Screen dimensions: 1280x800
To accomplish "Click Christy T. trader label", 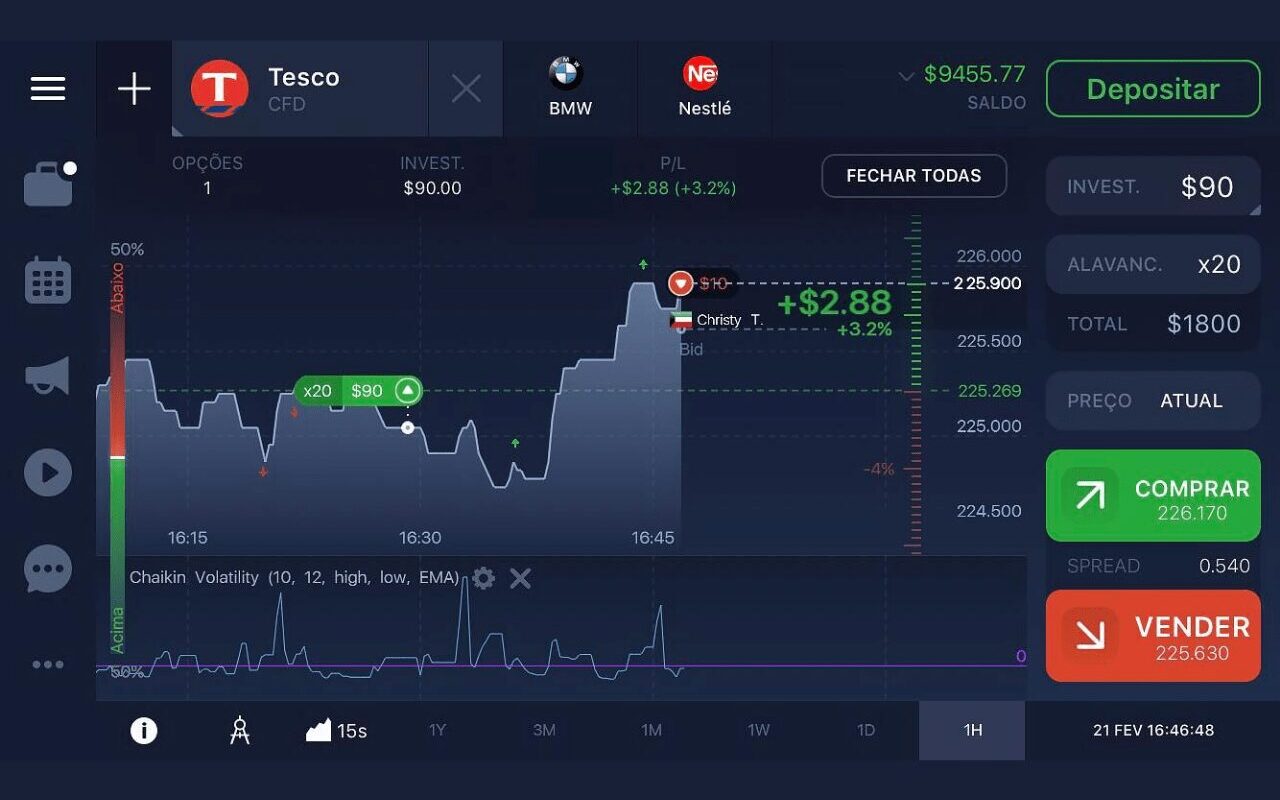I will (717, 320).
